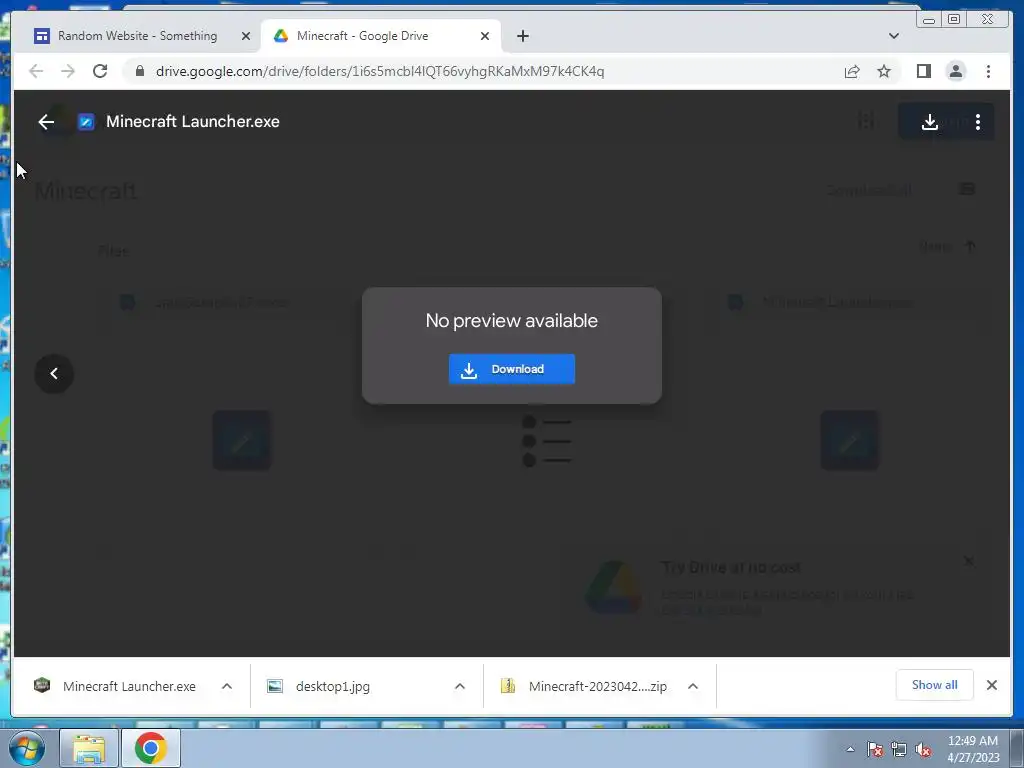Click the back arrow beside Minecraft Launcher.exe title
Screen dimensions: 1024x768
(x=46, y=122)
